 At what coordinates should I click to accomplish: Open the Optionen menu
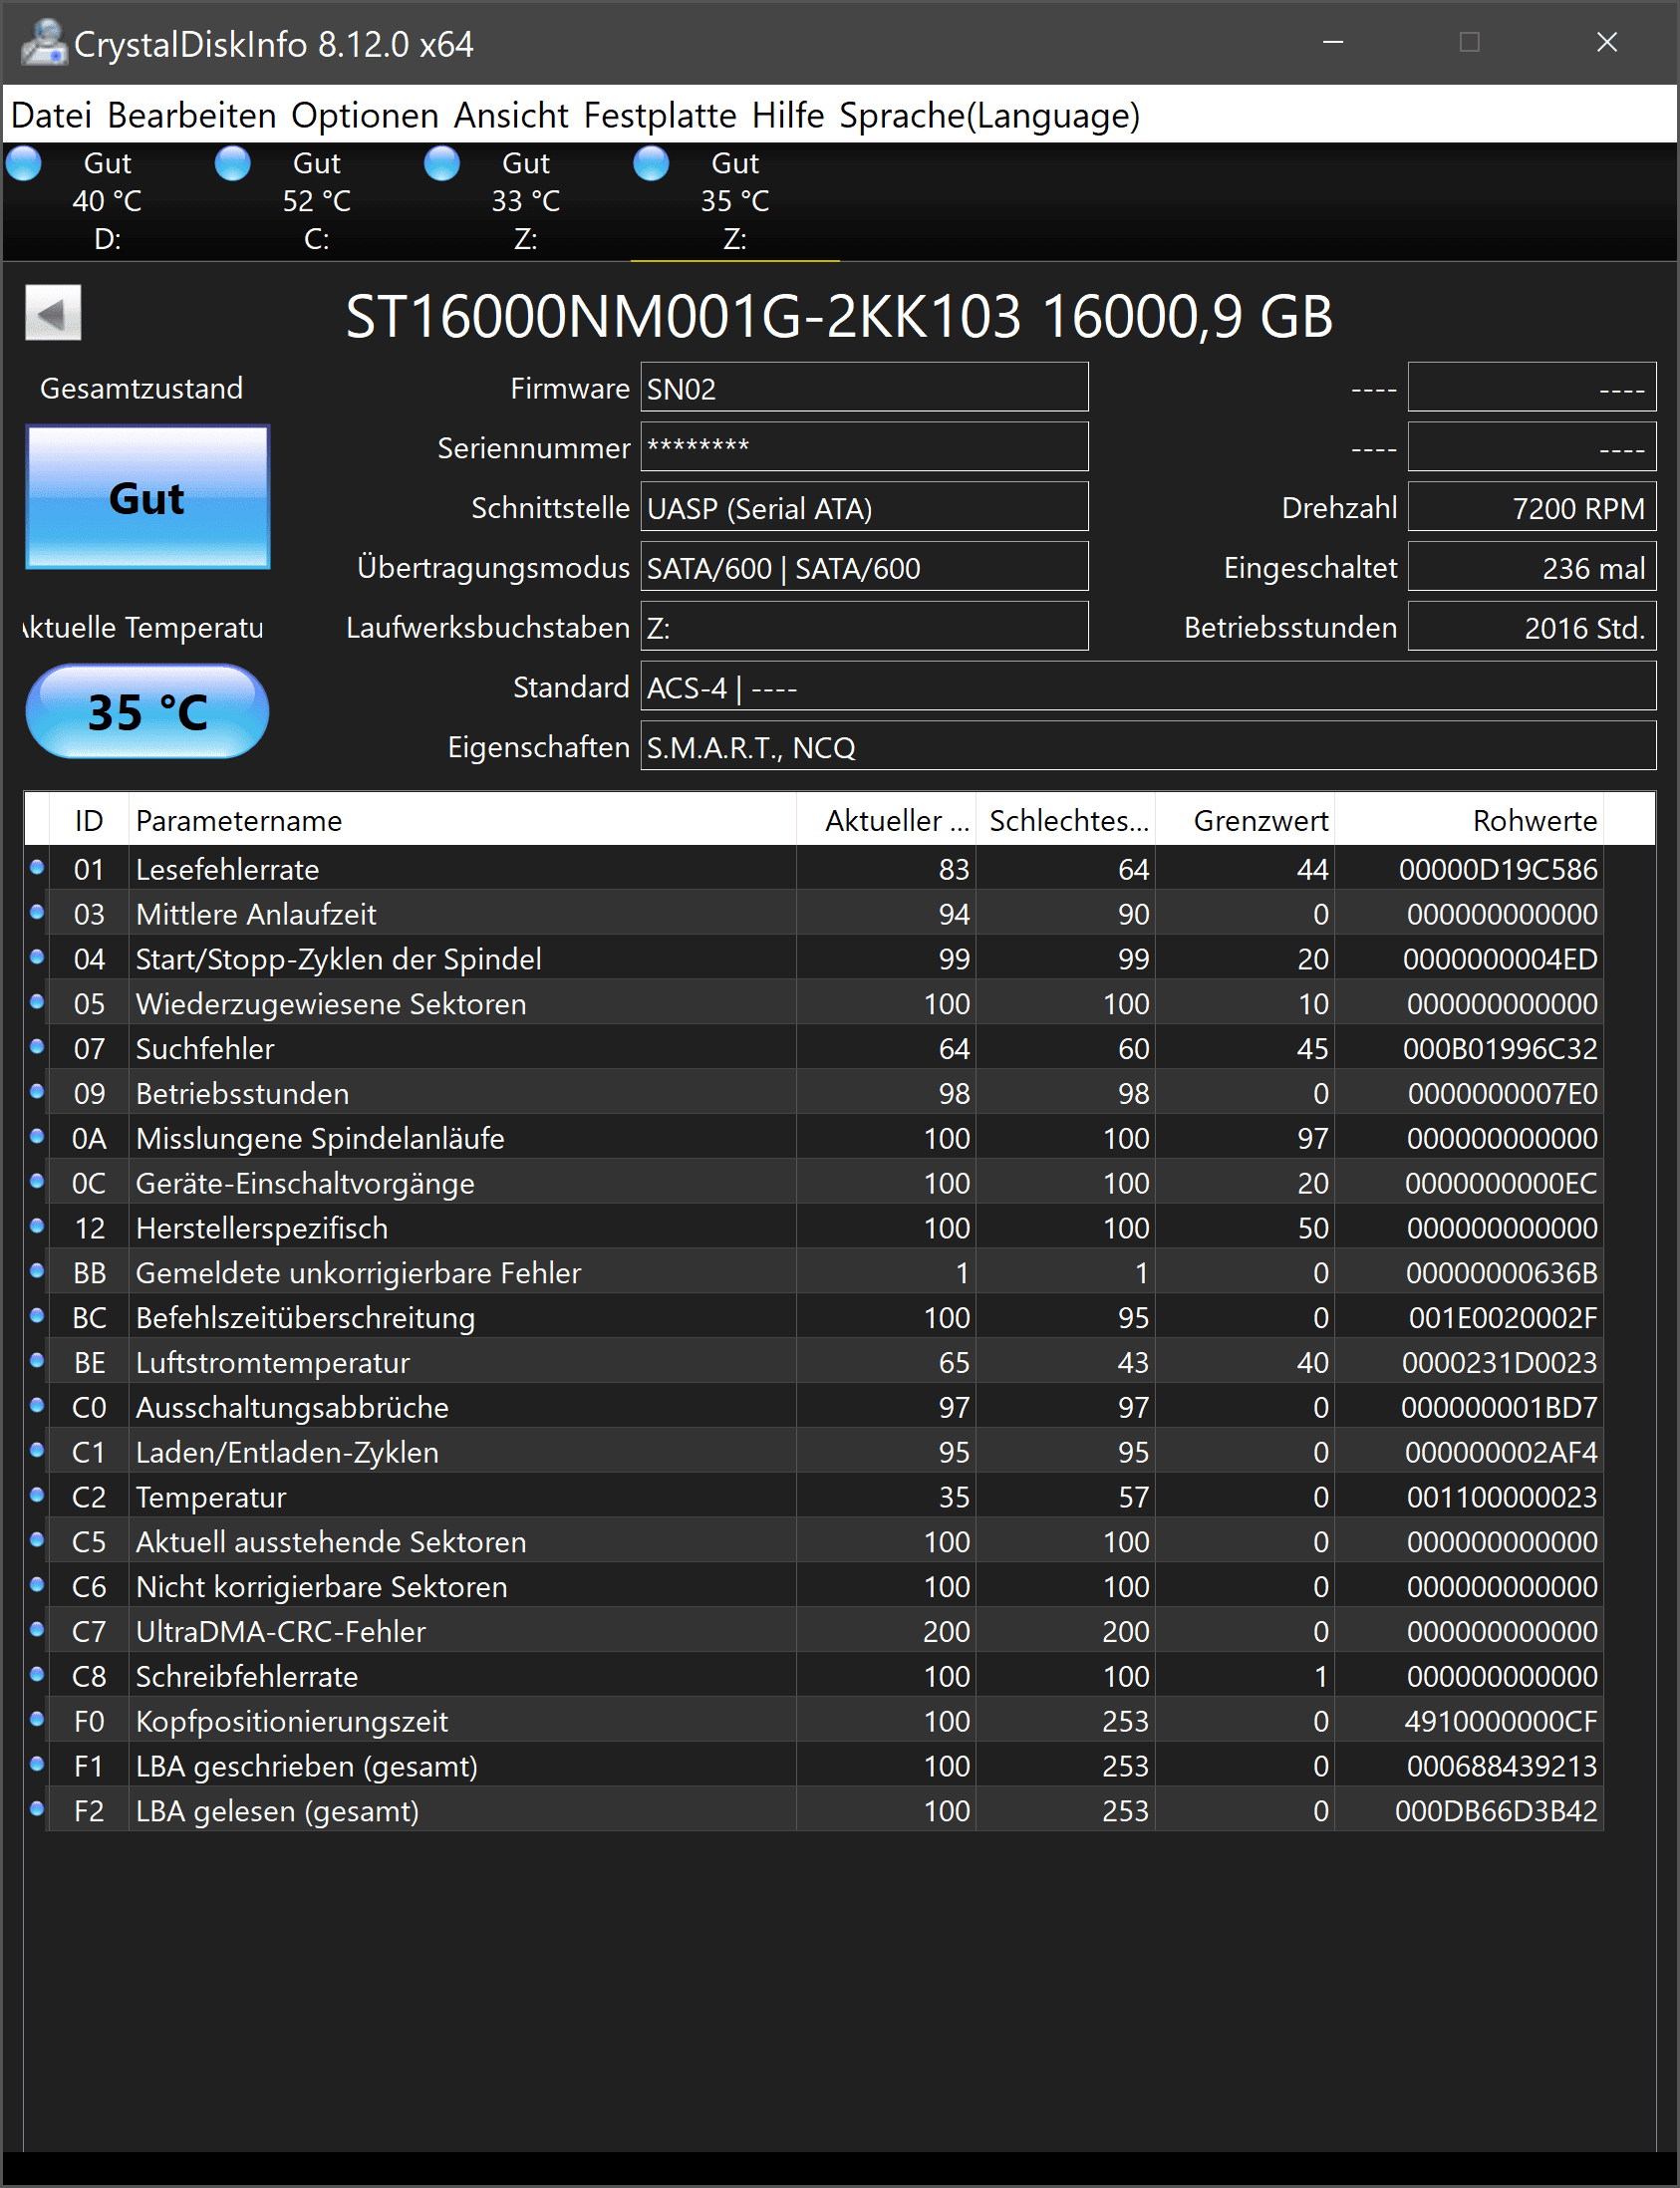(365, 116)
